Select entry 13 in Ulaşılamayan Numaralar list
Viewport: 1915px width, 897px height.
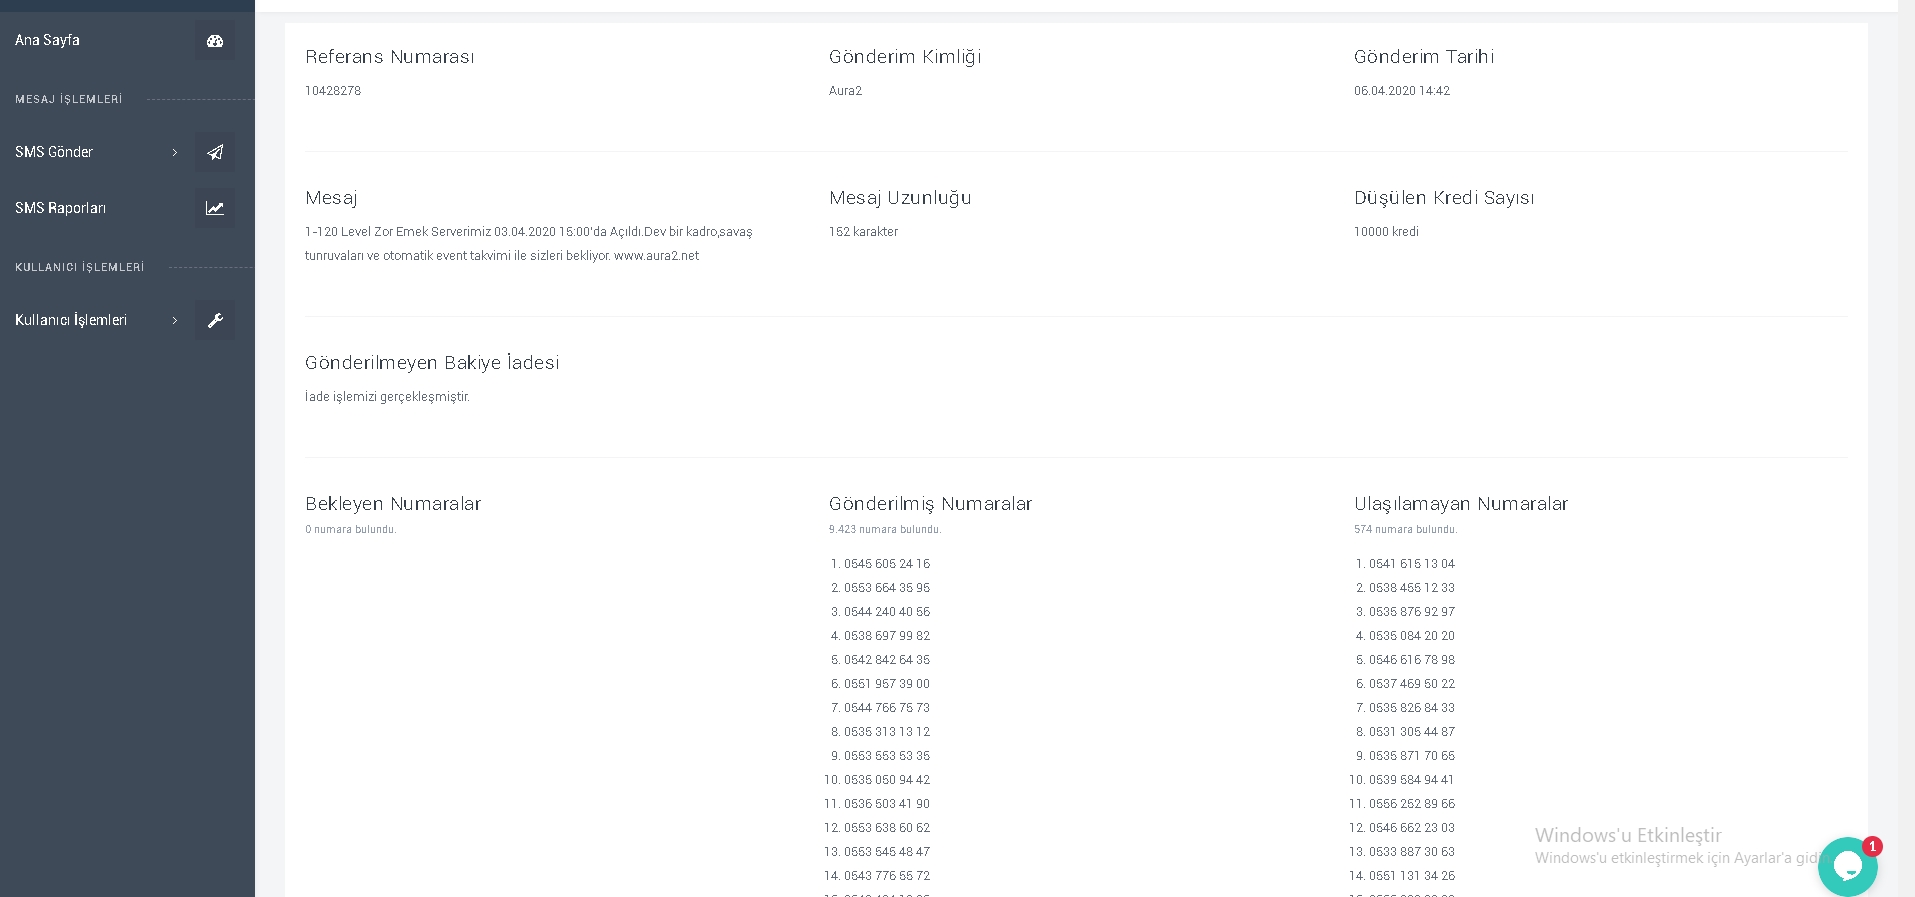1412,852
